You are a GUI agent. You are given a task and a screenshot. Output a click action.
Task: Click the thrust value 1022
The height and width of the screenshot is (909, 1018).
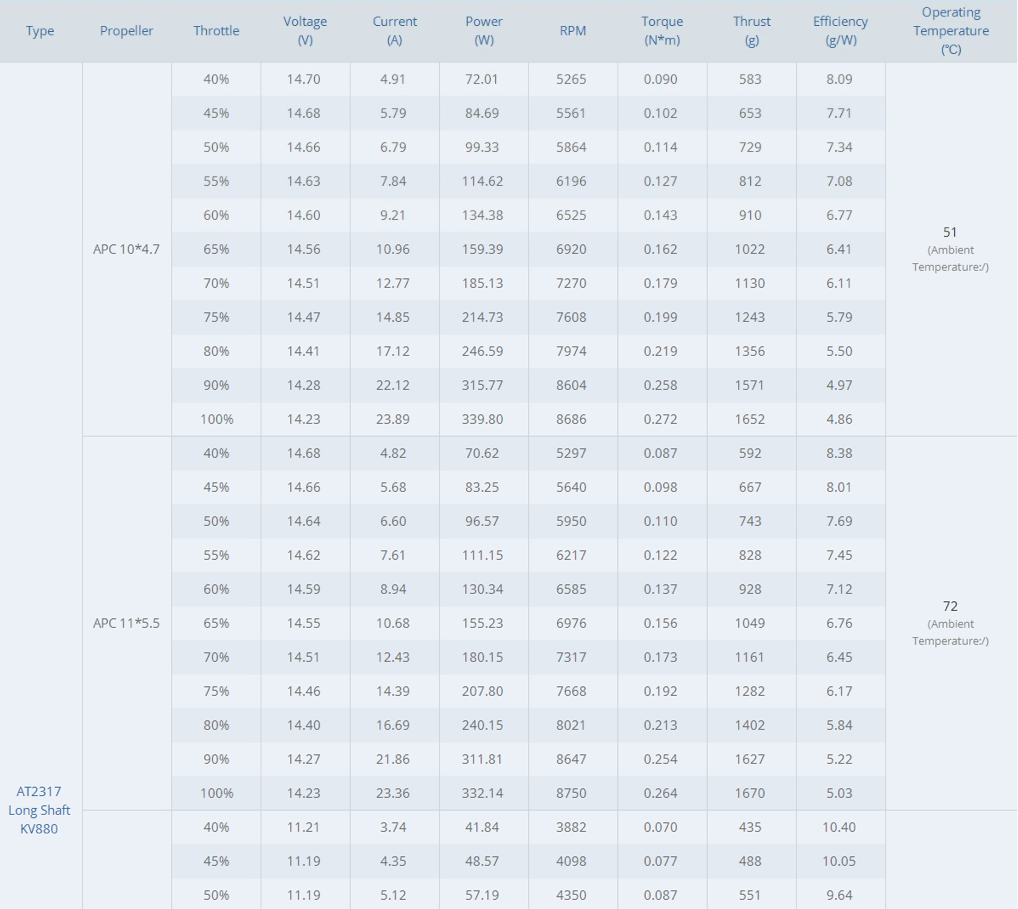click(750, 249)
